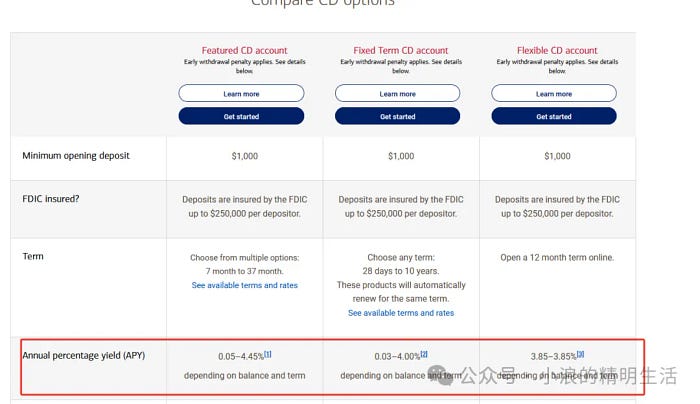700x404 pixels.
Task: Open footnote 3 beside 3.85–3.85% APY
Action: coord(580,354)
